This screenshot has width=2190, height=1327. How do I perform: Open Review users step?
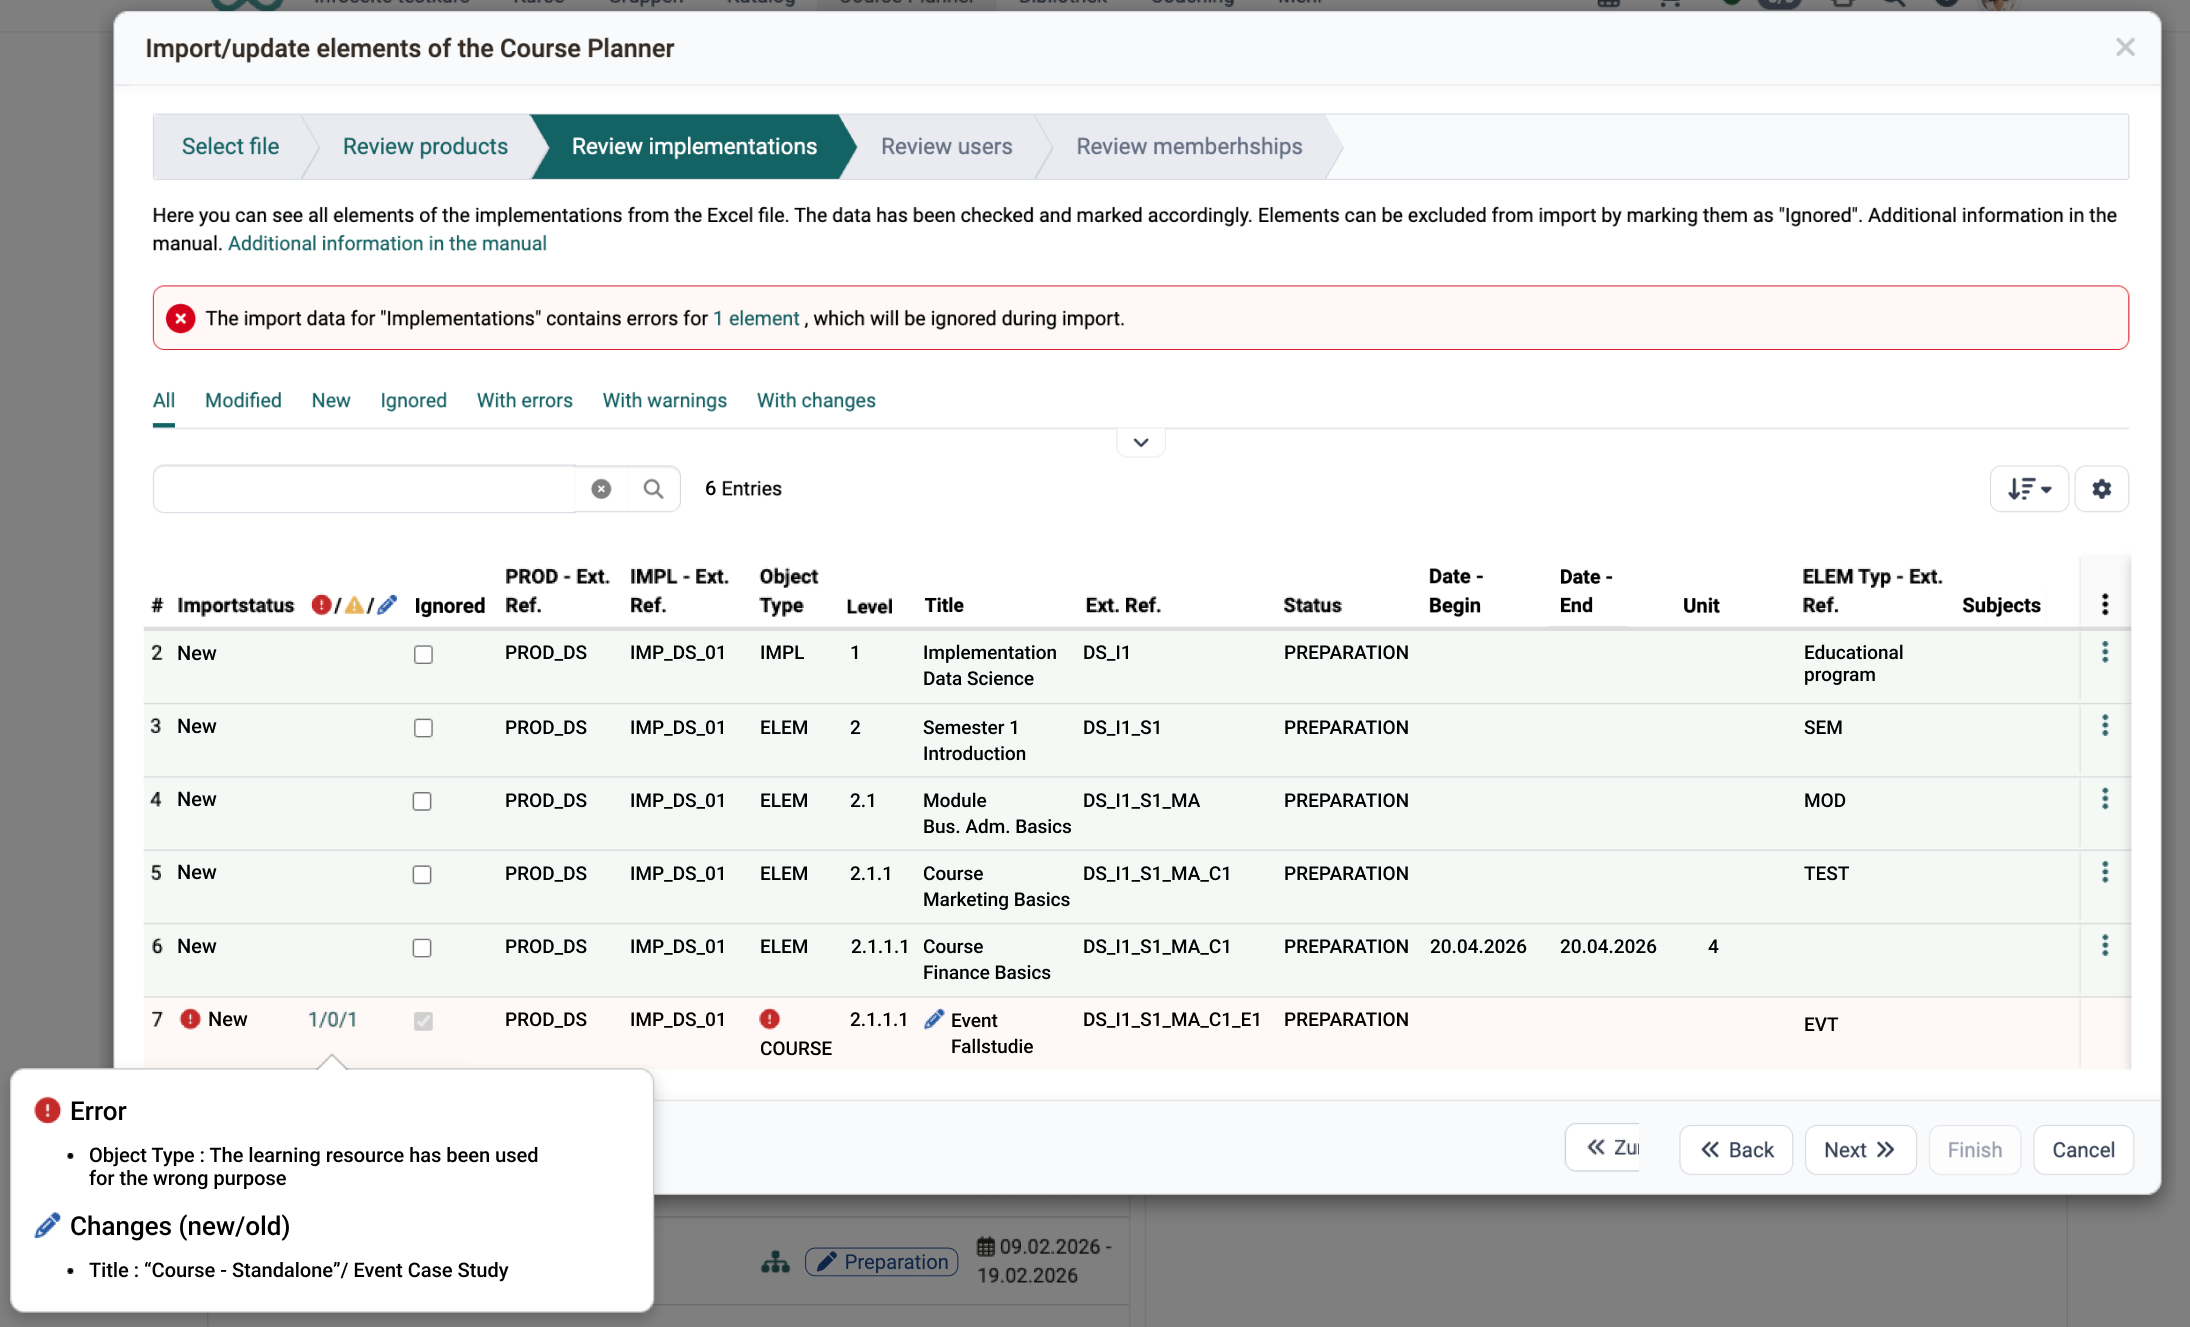[x=946, y=146]
